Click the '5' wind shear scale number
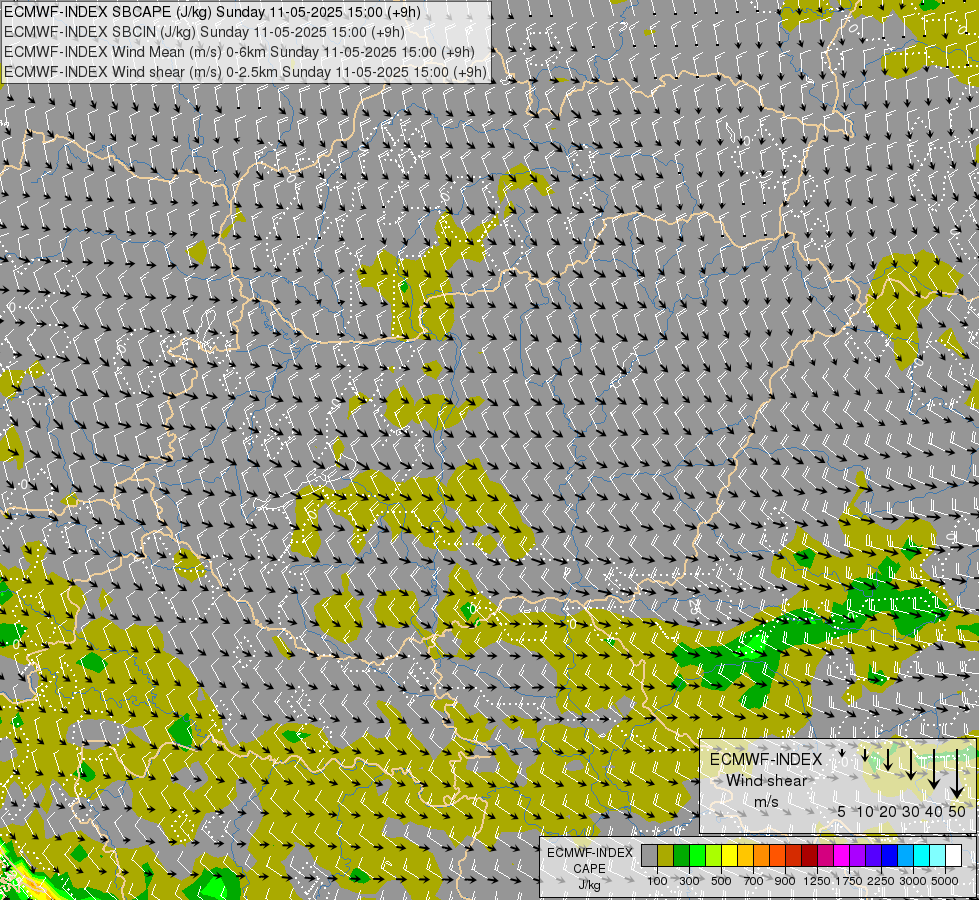The height and width of the screenshot is (900, 979). tap(842, 811)
